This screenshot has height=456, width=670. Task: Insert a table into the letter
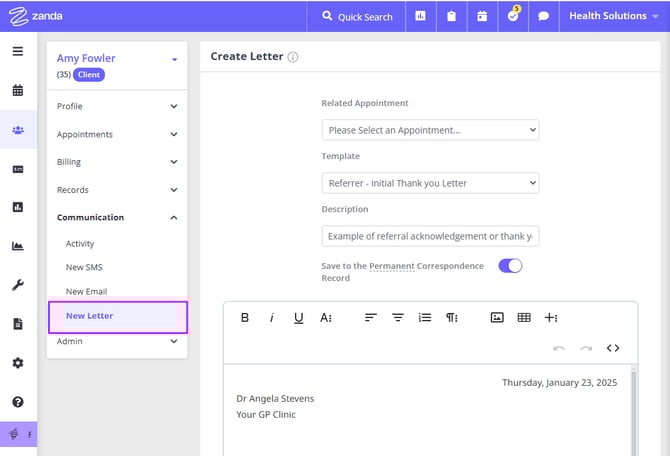(x=524, y=318)
